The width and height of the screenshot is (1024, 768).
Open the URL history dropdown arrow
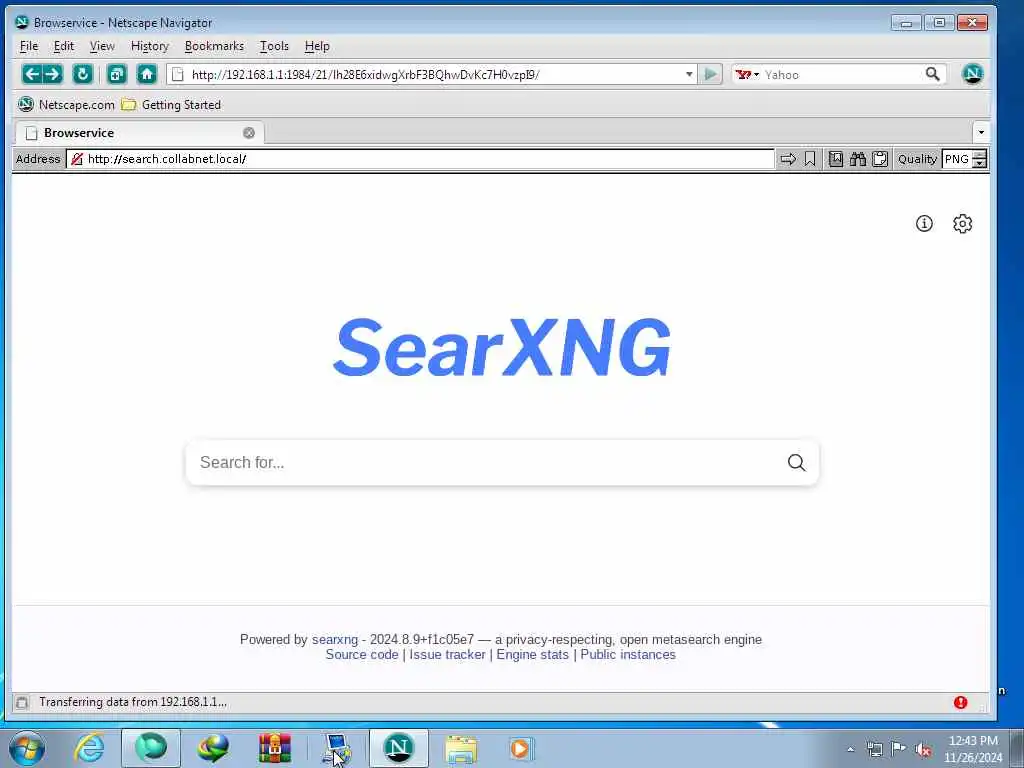688,74
